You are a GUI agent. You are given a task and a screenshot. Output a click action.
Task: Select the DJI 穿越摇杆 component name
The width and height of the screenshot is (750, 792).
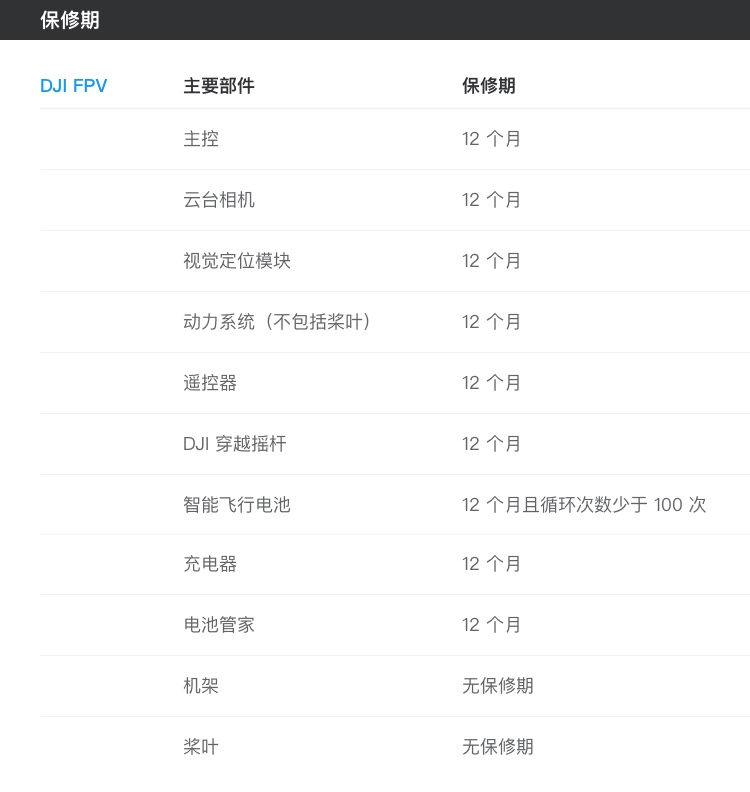tap(235, 444)
